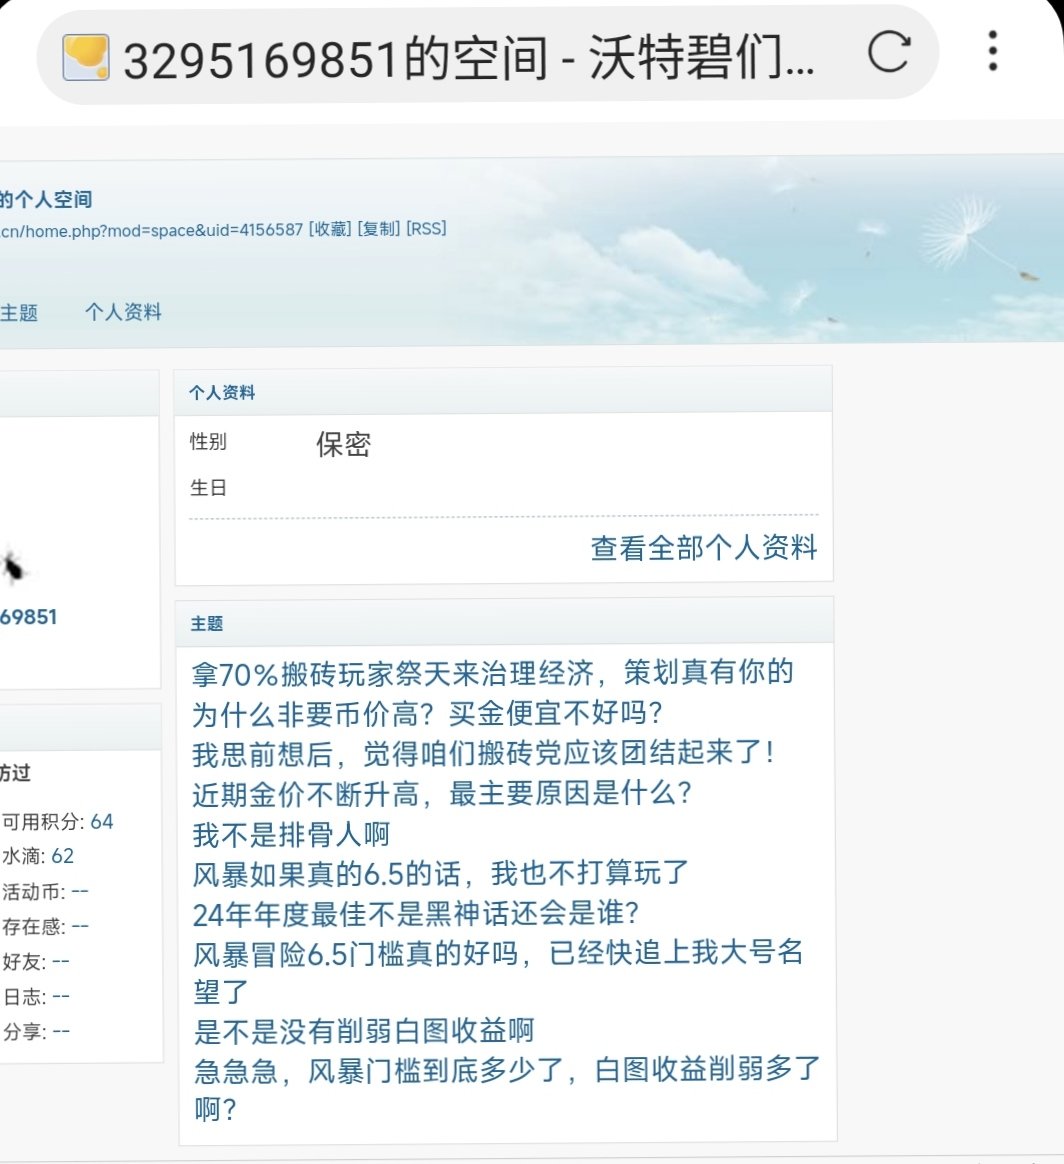The height and width of the screenshot is (1164, 1064).
Task: Click the [复制] link
Action: (379, 229)
